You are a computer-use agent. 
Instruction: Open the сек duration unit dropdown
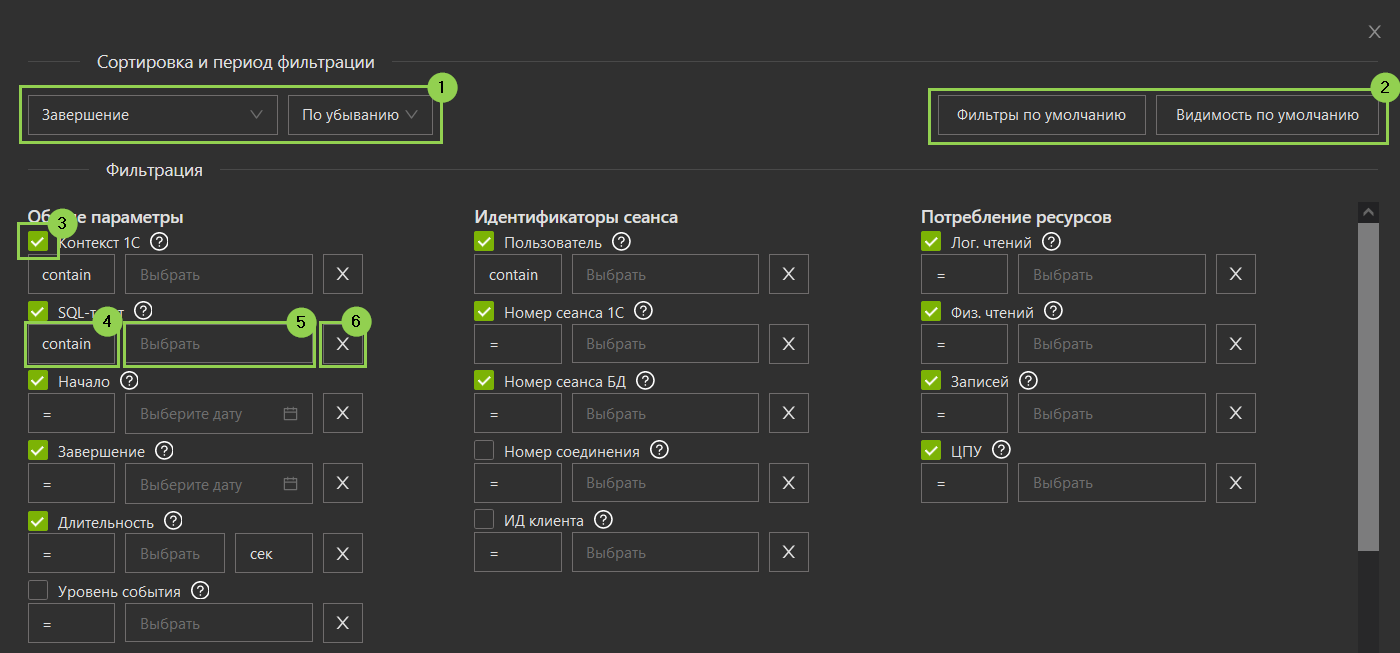273,553
